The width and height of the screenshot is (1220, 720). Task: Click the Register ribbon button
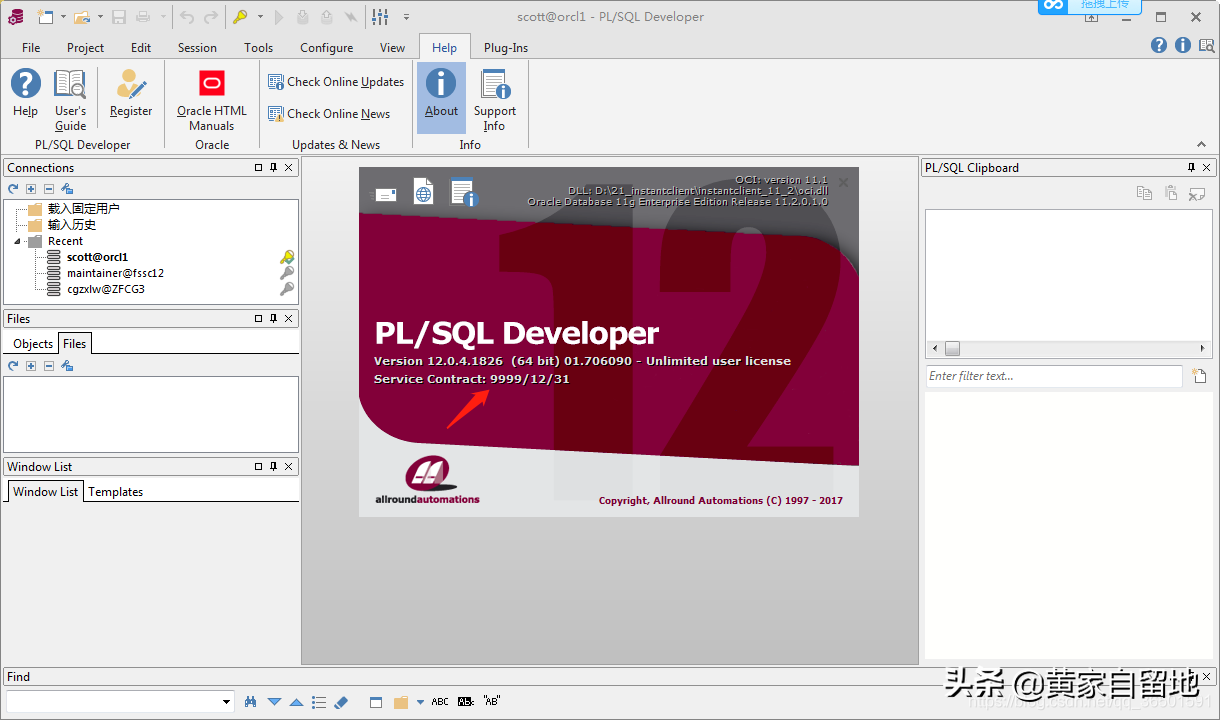131,93
